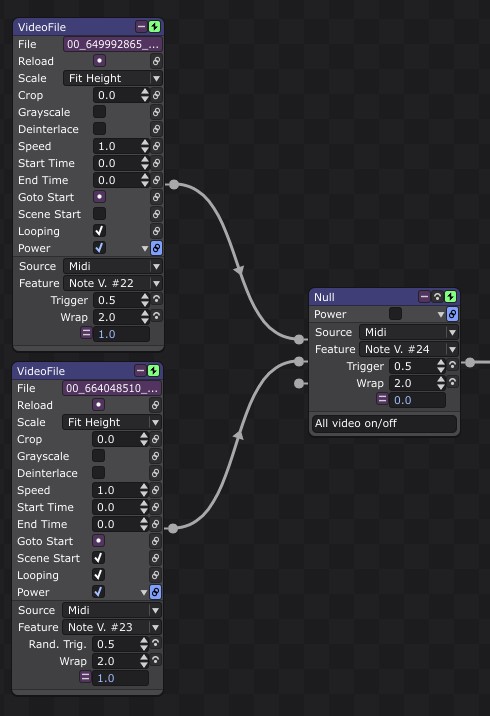Image resolution: width=490 pixels, height=716 pixels.
Task: Click Goto Start button on top VideoFile
Action: [x=99, y=197]
